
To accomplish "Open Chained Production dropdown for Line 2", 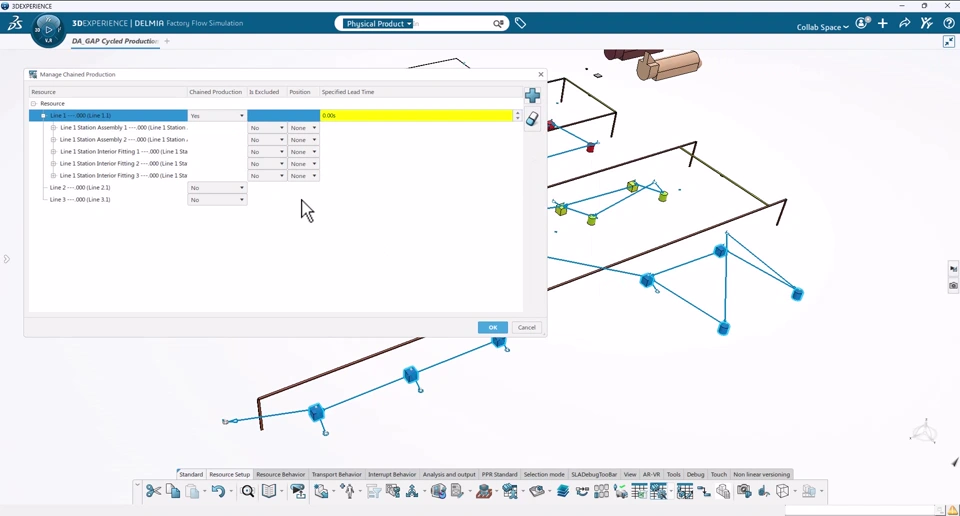I will pos(217,188).
